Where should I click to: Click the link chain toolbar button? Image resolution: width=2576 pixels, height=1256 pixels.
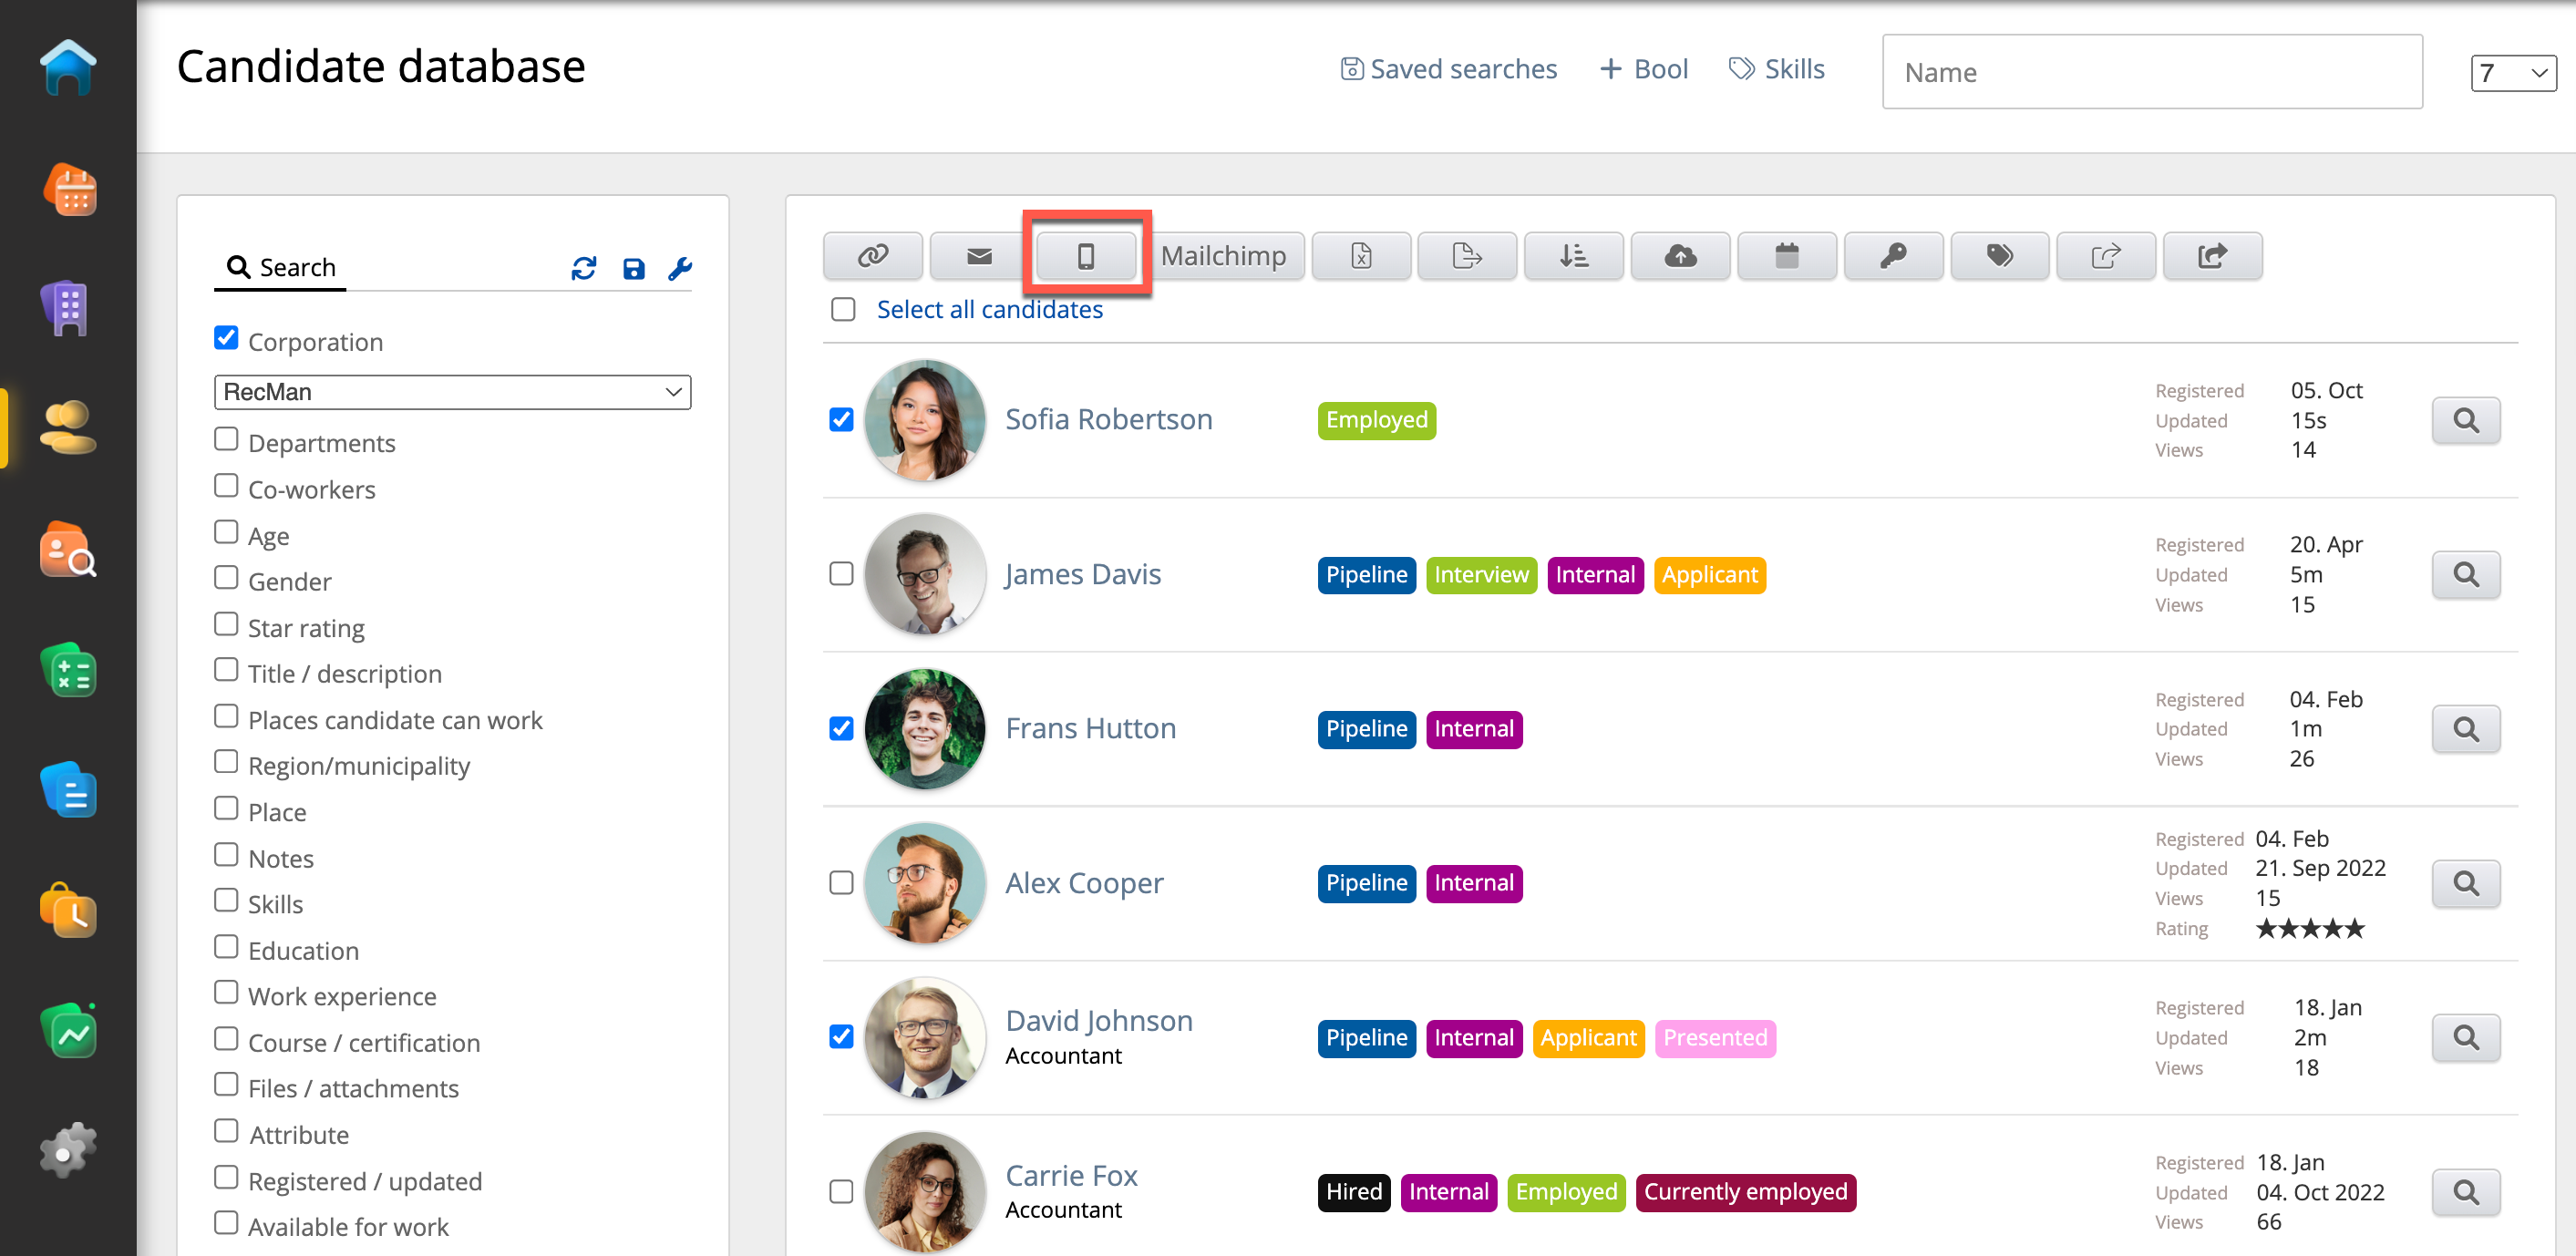click(x=872, y=256)
